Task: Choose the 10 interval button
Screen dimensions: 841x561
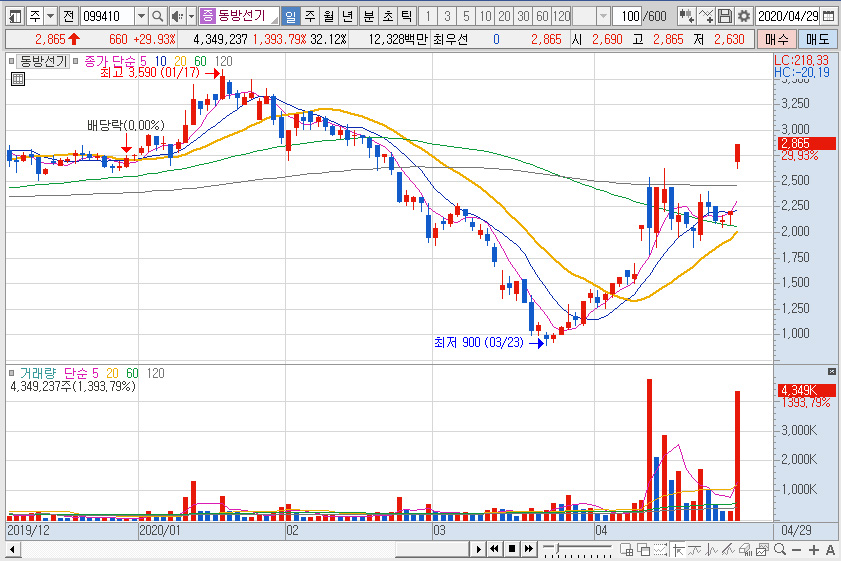Action: [x=485, y=16]
